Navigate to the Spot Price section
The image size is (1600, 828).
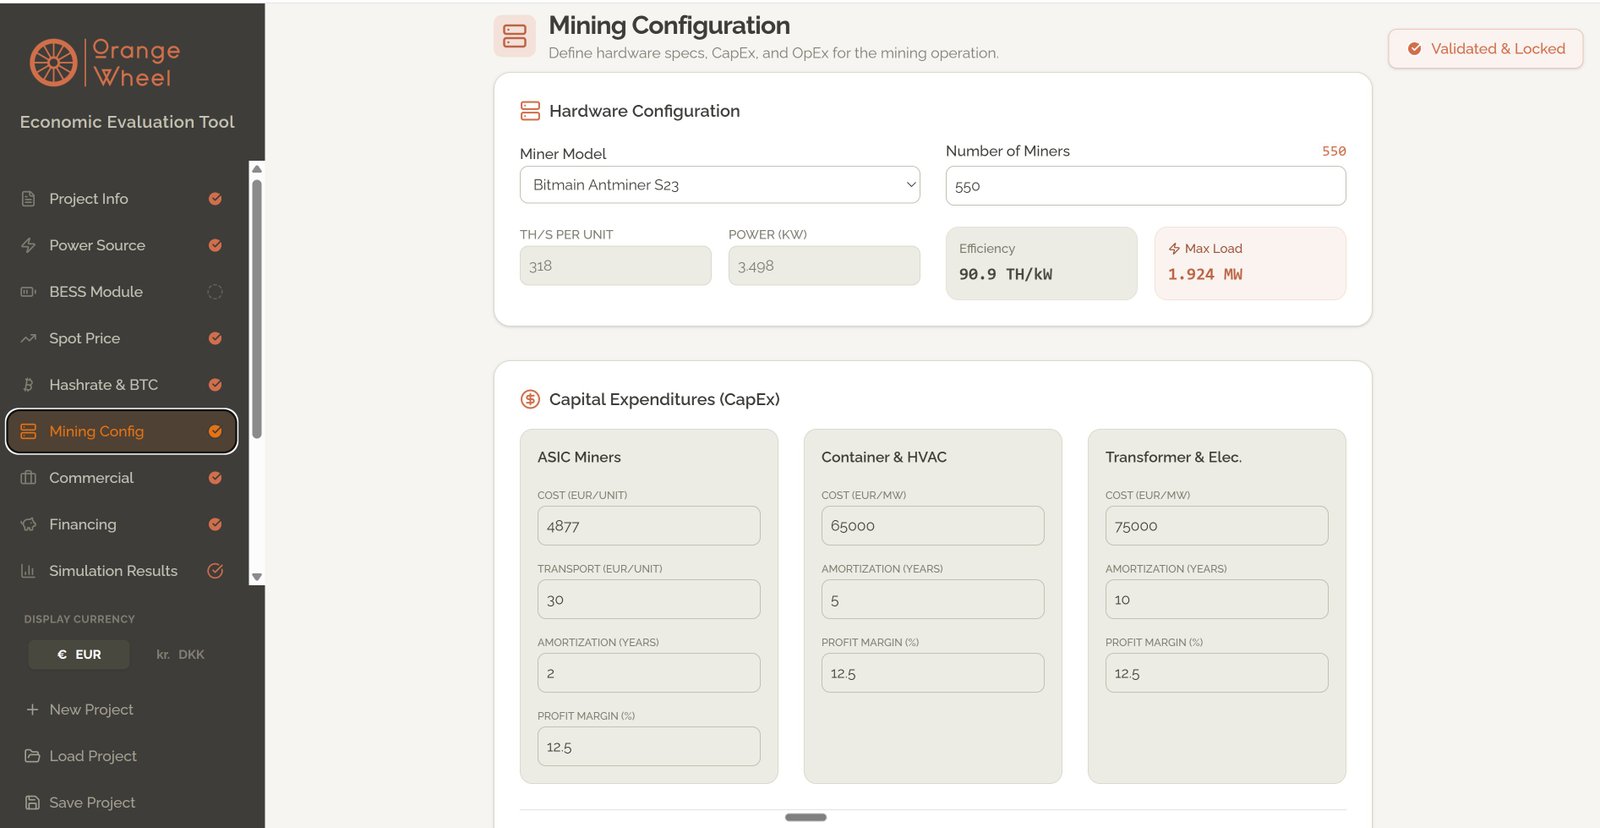(x=122, y=338)
